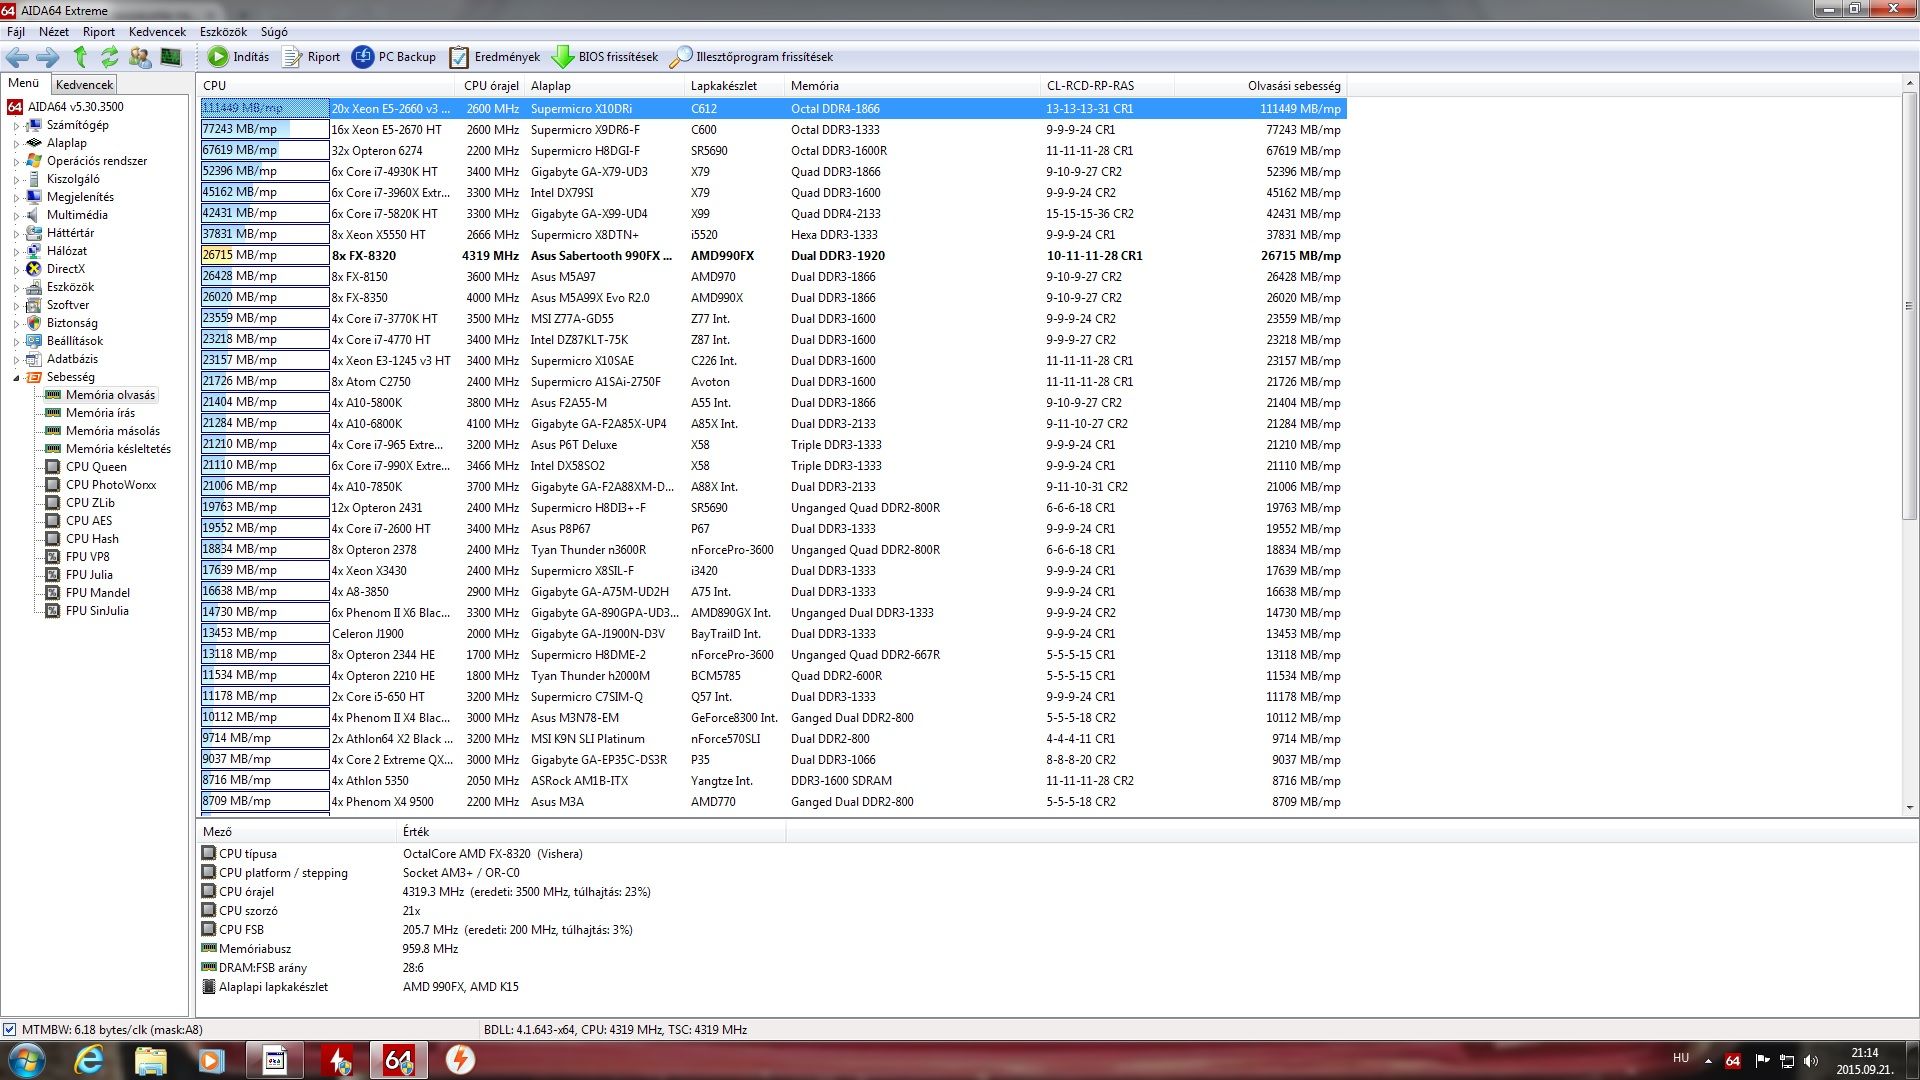Open BIOS frissítések updates
This screenshot has height=1080, width=1920.
tap(605, 57)
